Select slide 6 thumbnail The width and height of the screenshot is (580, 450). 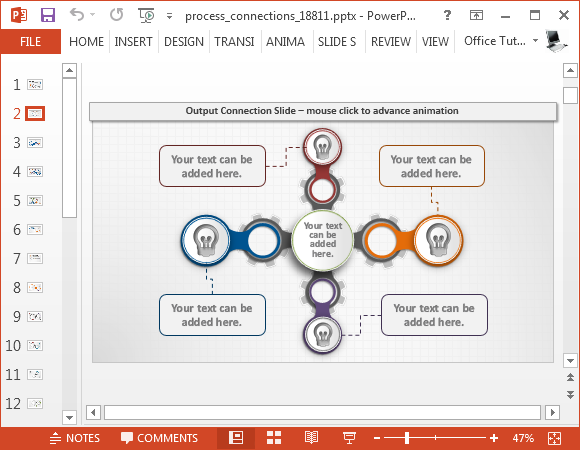click(35, 229)
